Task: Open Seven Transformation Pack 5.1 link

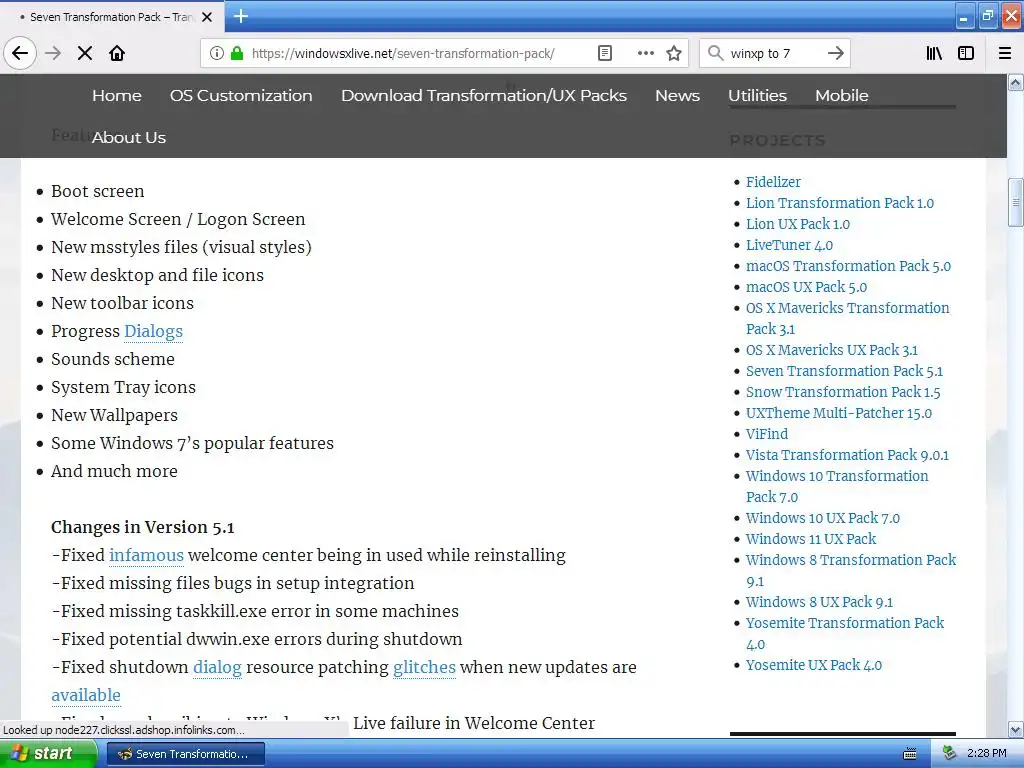Action: coord(844,371)
